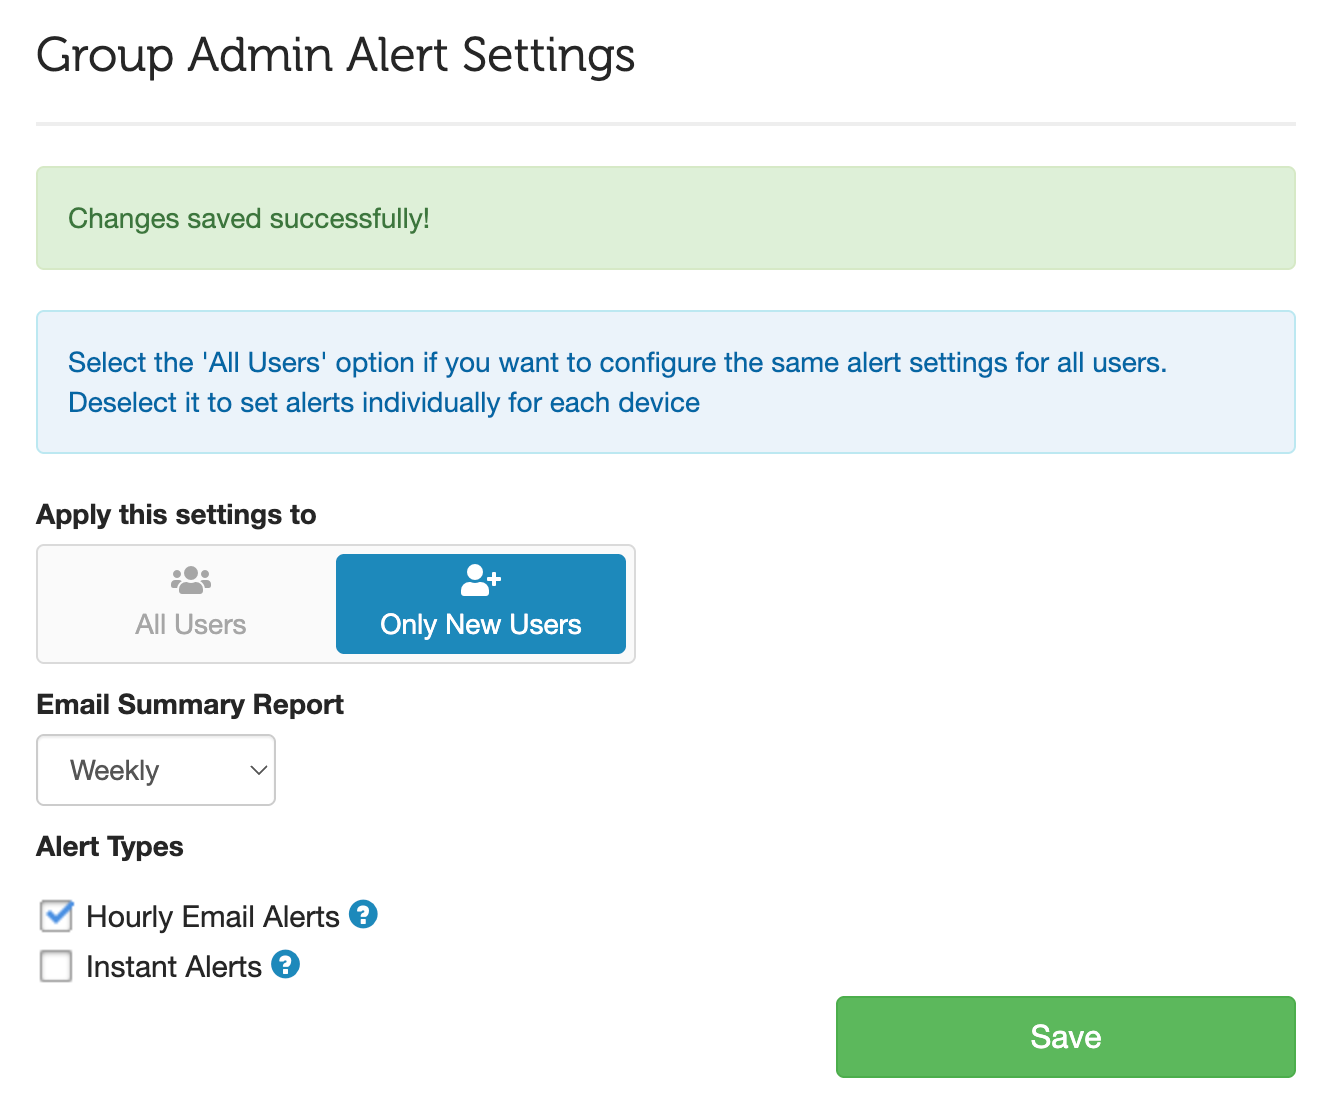The width and height of the screenshot is (1338, 1110).
Task: Click the chevron arrow on the Weekly select
Action: click(258, 770)
